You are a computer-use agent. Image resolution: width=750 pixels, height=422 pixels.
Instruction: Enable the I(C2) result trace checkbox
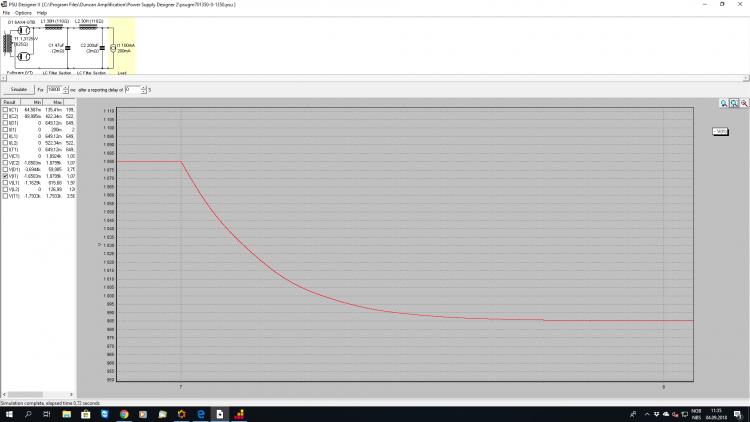(5, 116)
